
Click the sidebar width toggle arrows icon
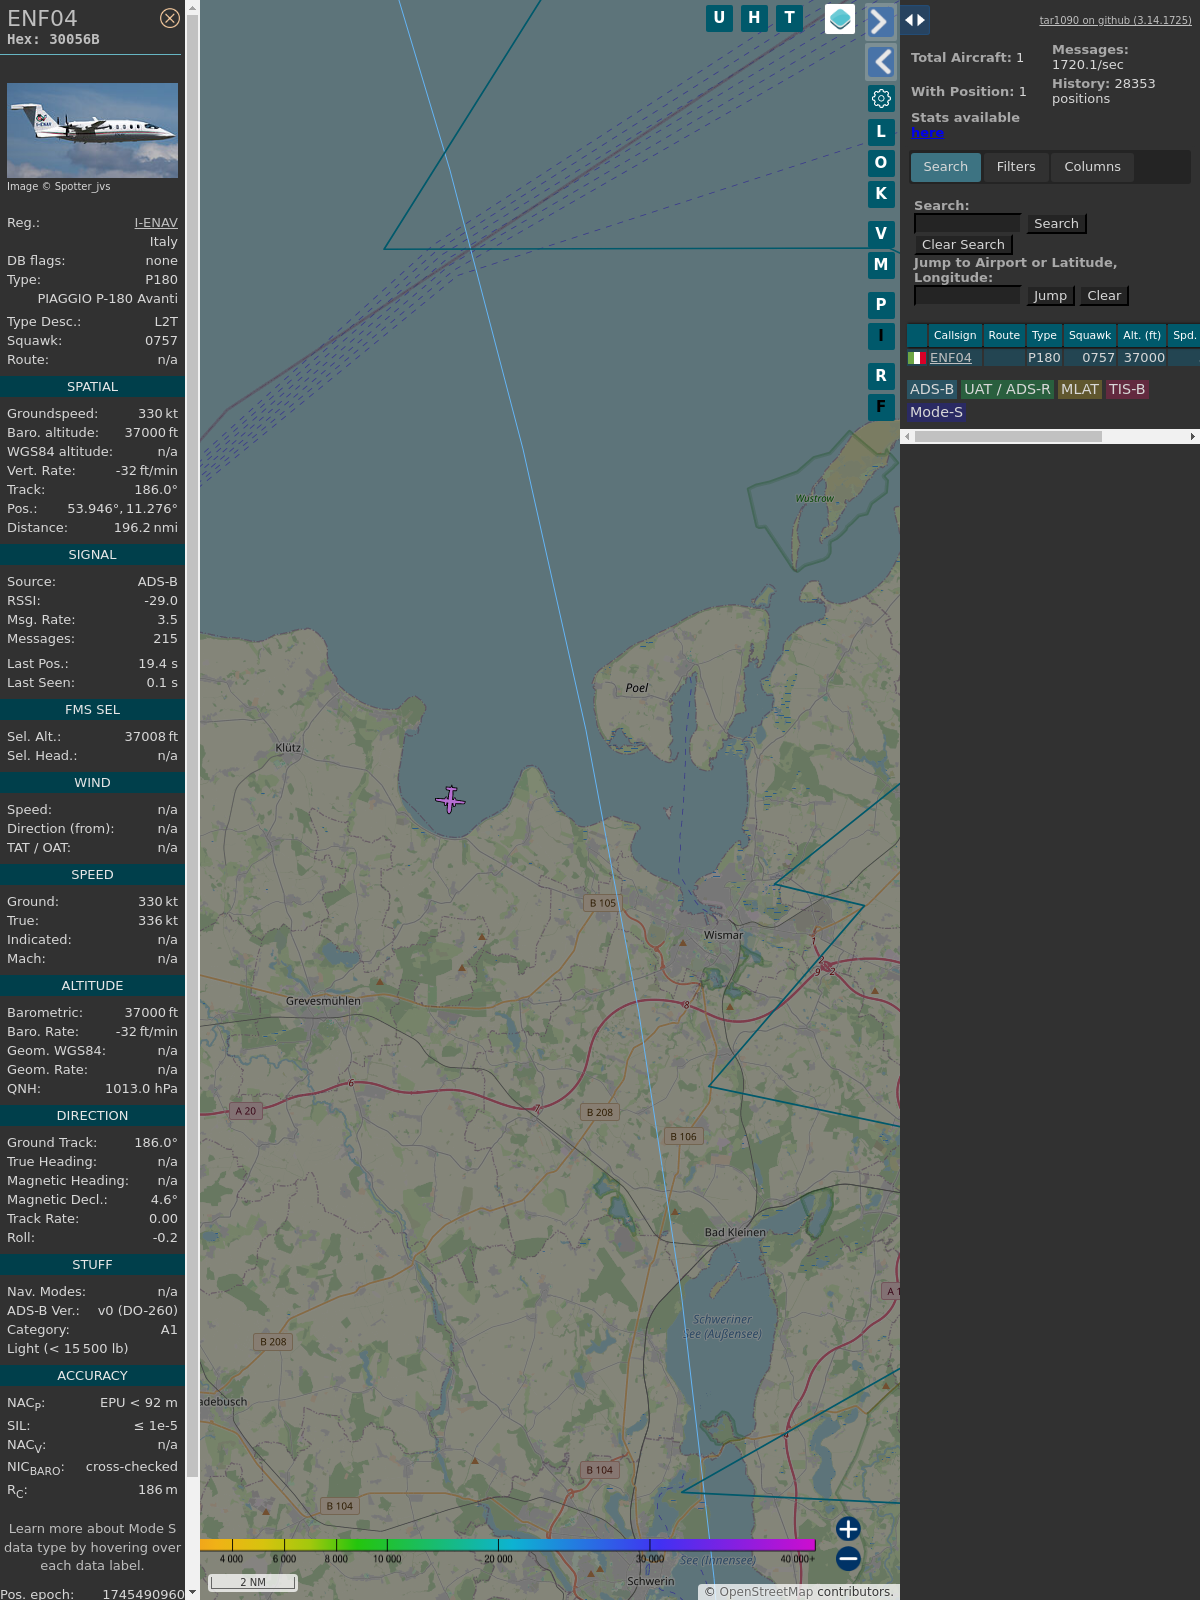coord(915,20)
